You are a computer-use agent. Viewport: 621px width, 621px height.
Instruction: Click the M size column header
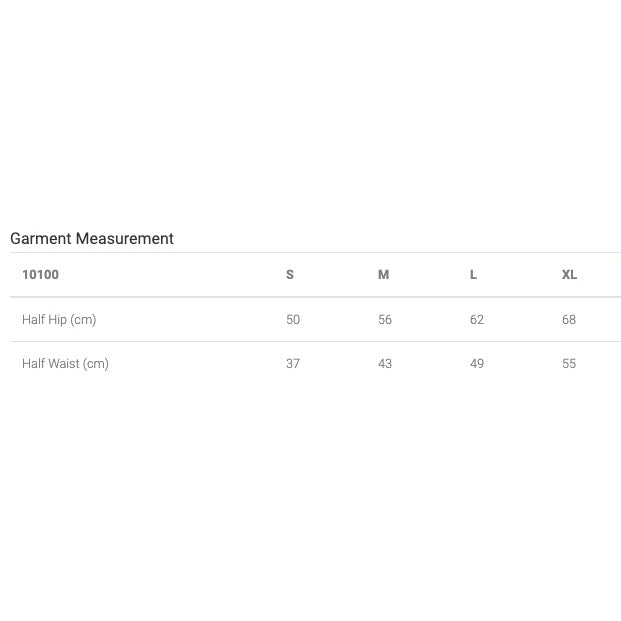[x=383, y=274]
